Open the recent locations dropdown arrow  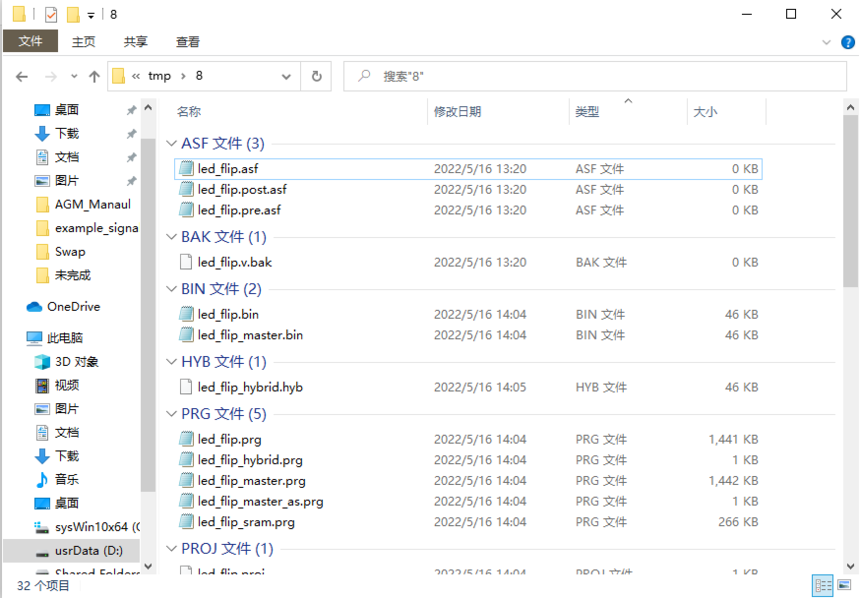(x=74, y=76)
